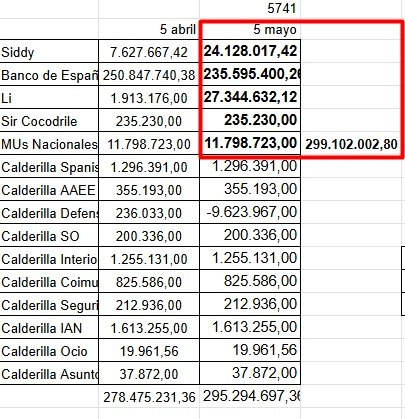Select Siddy's 5 mayo value 24.128.017,42
This screenshot has height=419, width=405.
coord(250,51)
